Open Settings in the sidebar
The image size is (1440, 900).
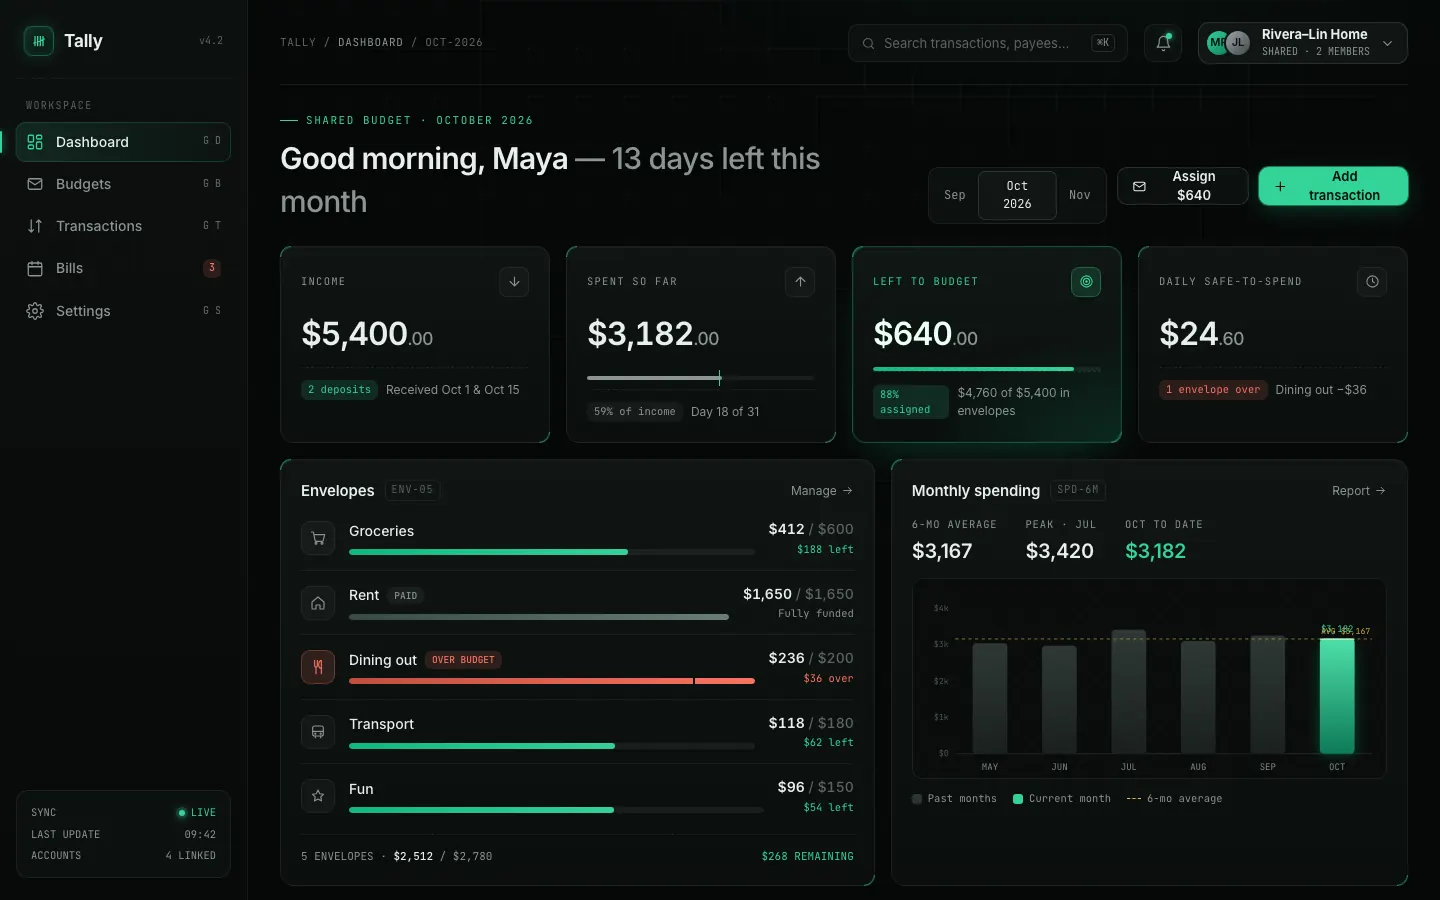(x=123, y=311)
